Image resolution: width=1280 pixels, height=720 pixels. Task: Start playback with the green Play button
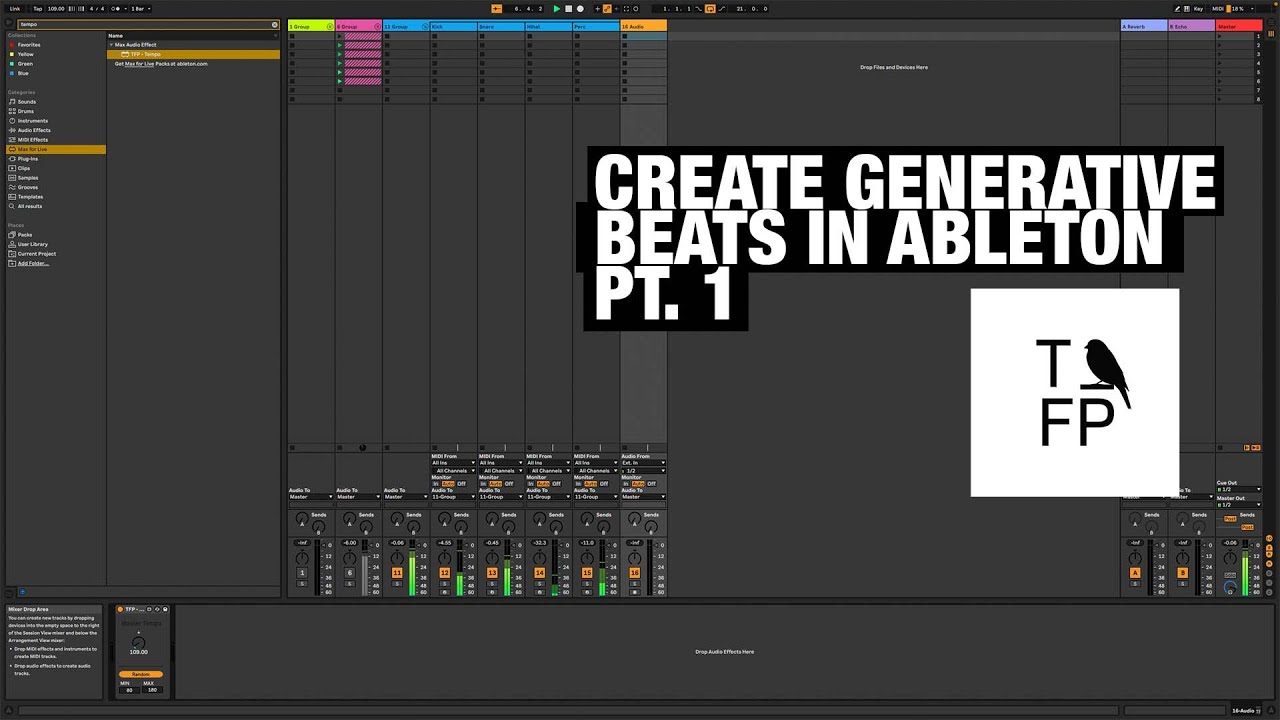coord(557,8)
